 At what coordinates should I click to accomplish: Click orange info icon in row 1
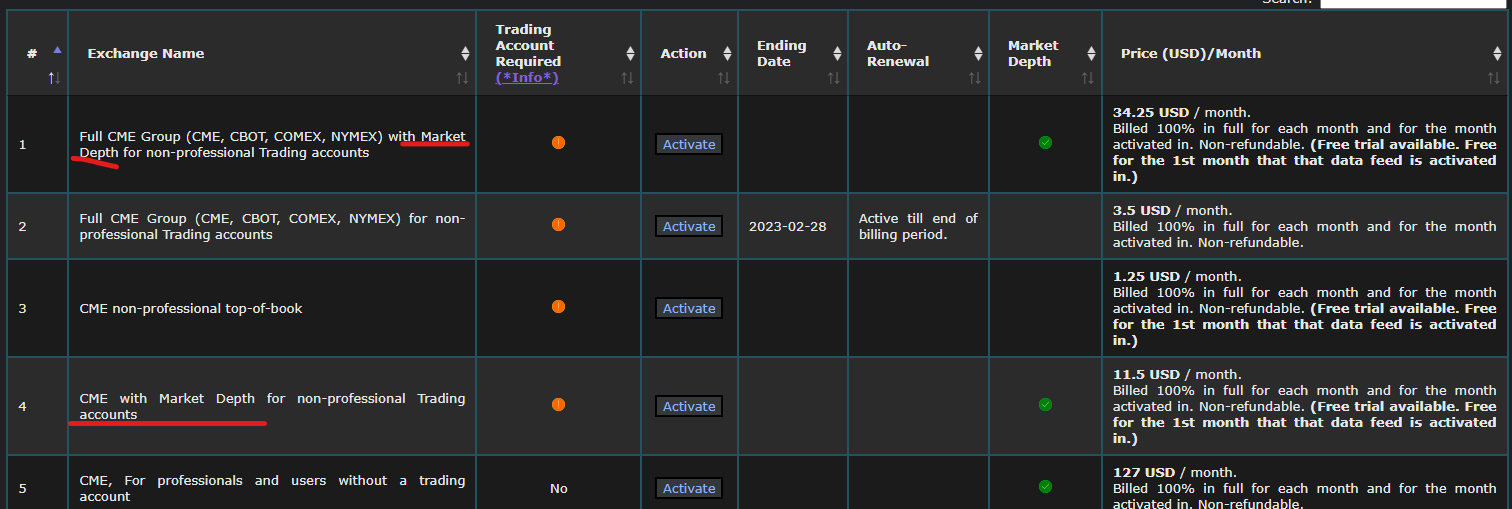click(x=558, y=142)
